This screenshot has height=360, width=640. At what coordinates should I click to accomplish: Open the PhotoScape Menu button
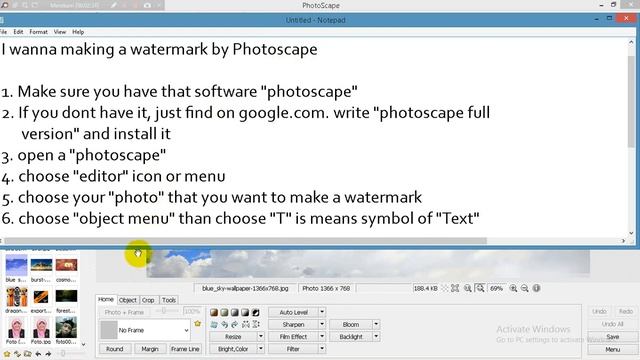click(x=612, y=349)
